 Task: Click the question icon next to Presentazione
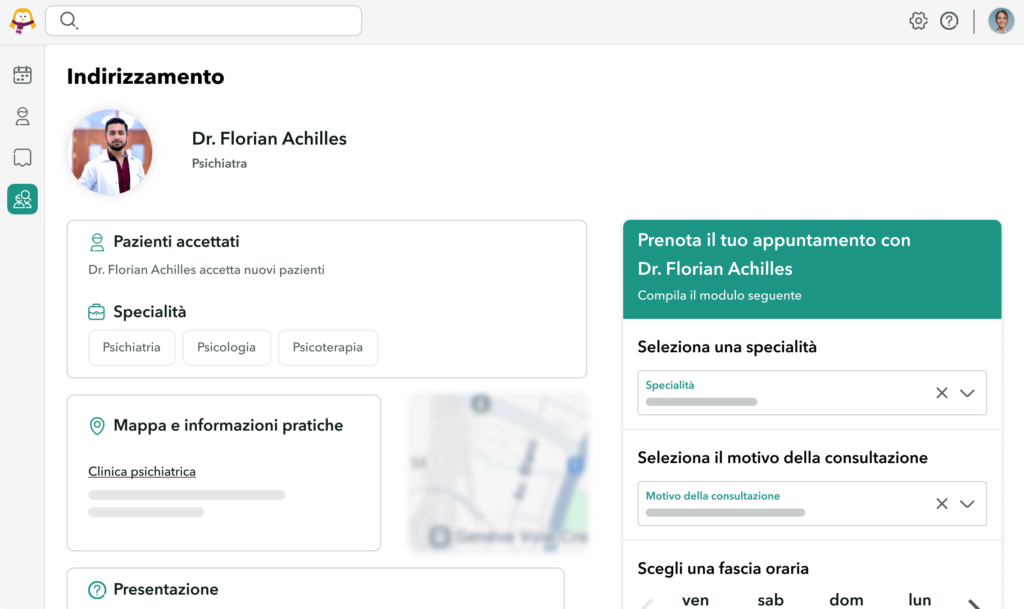(x=96, y=589)
